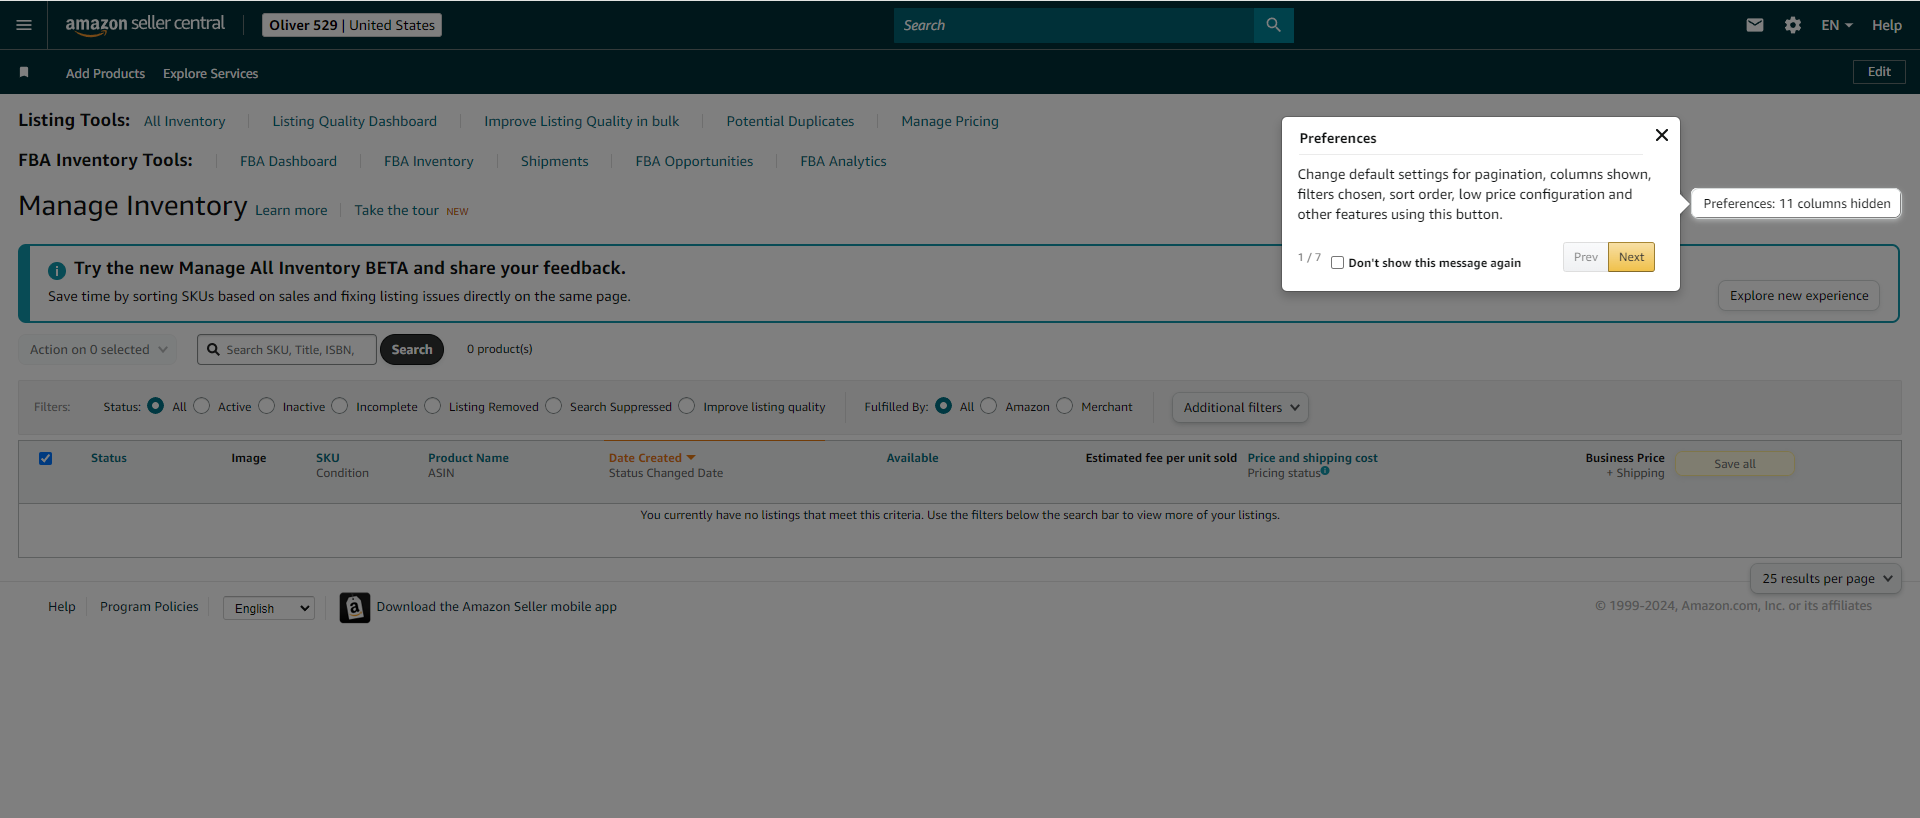Viewport: 1920px width, 818px height.
Task: Click the Amazon Seller Central logo
Action: tap(145, 25)
